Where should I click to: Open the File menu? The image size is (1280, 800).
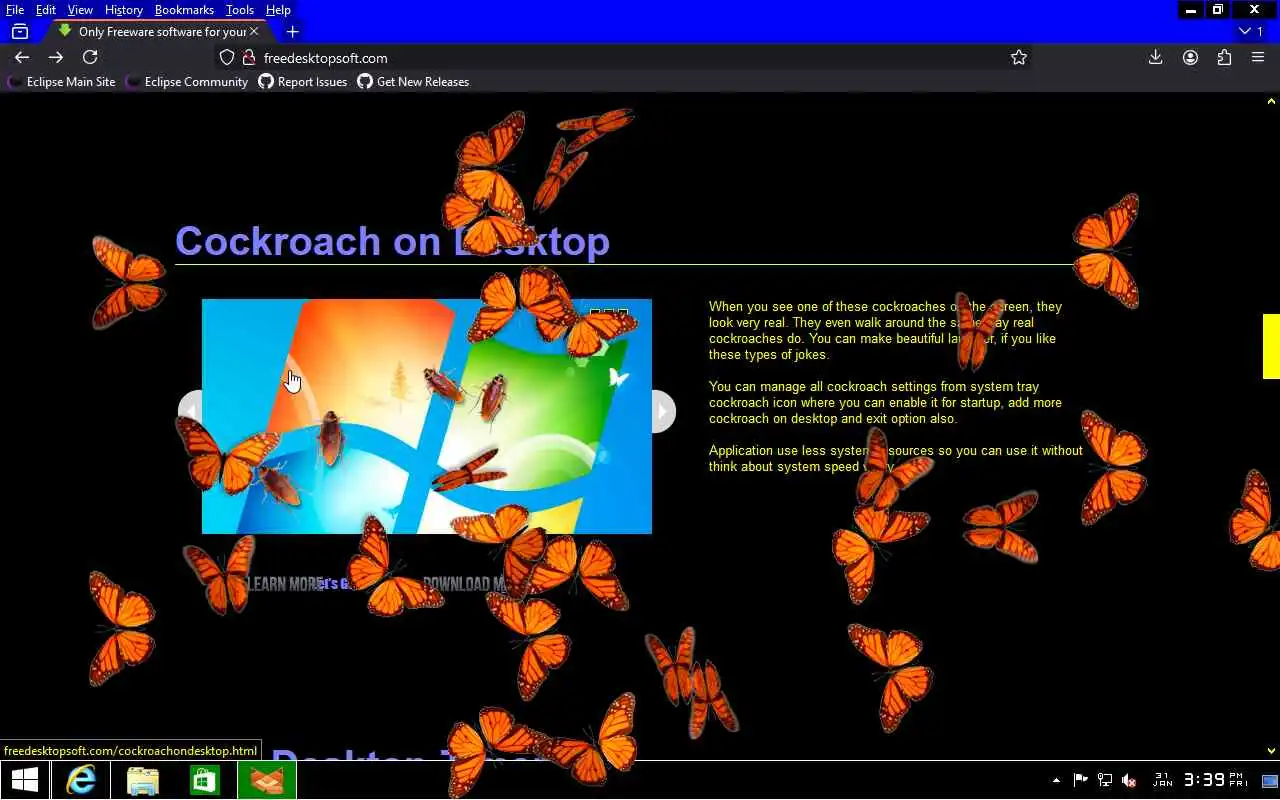click(x=15, y=10)
